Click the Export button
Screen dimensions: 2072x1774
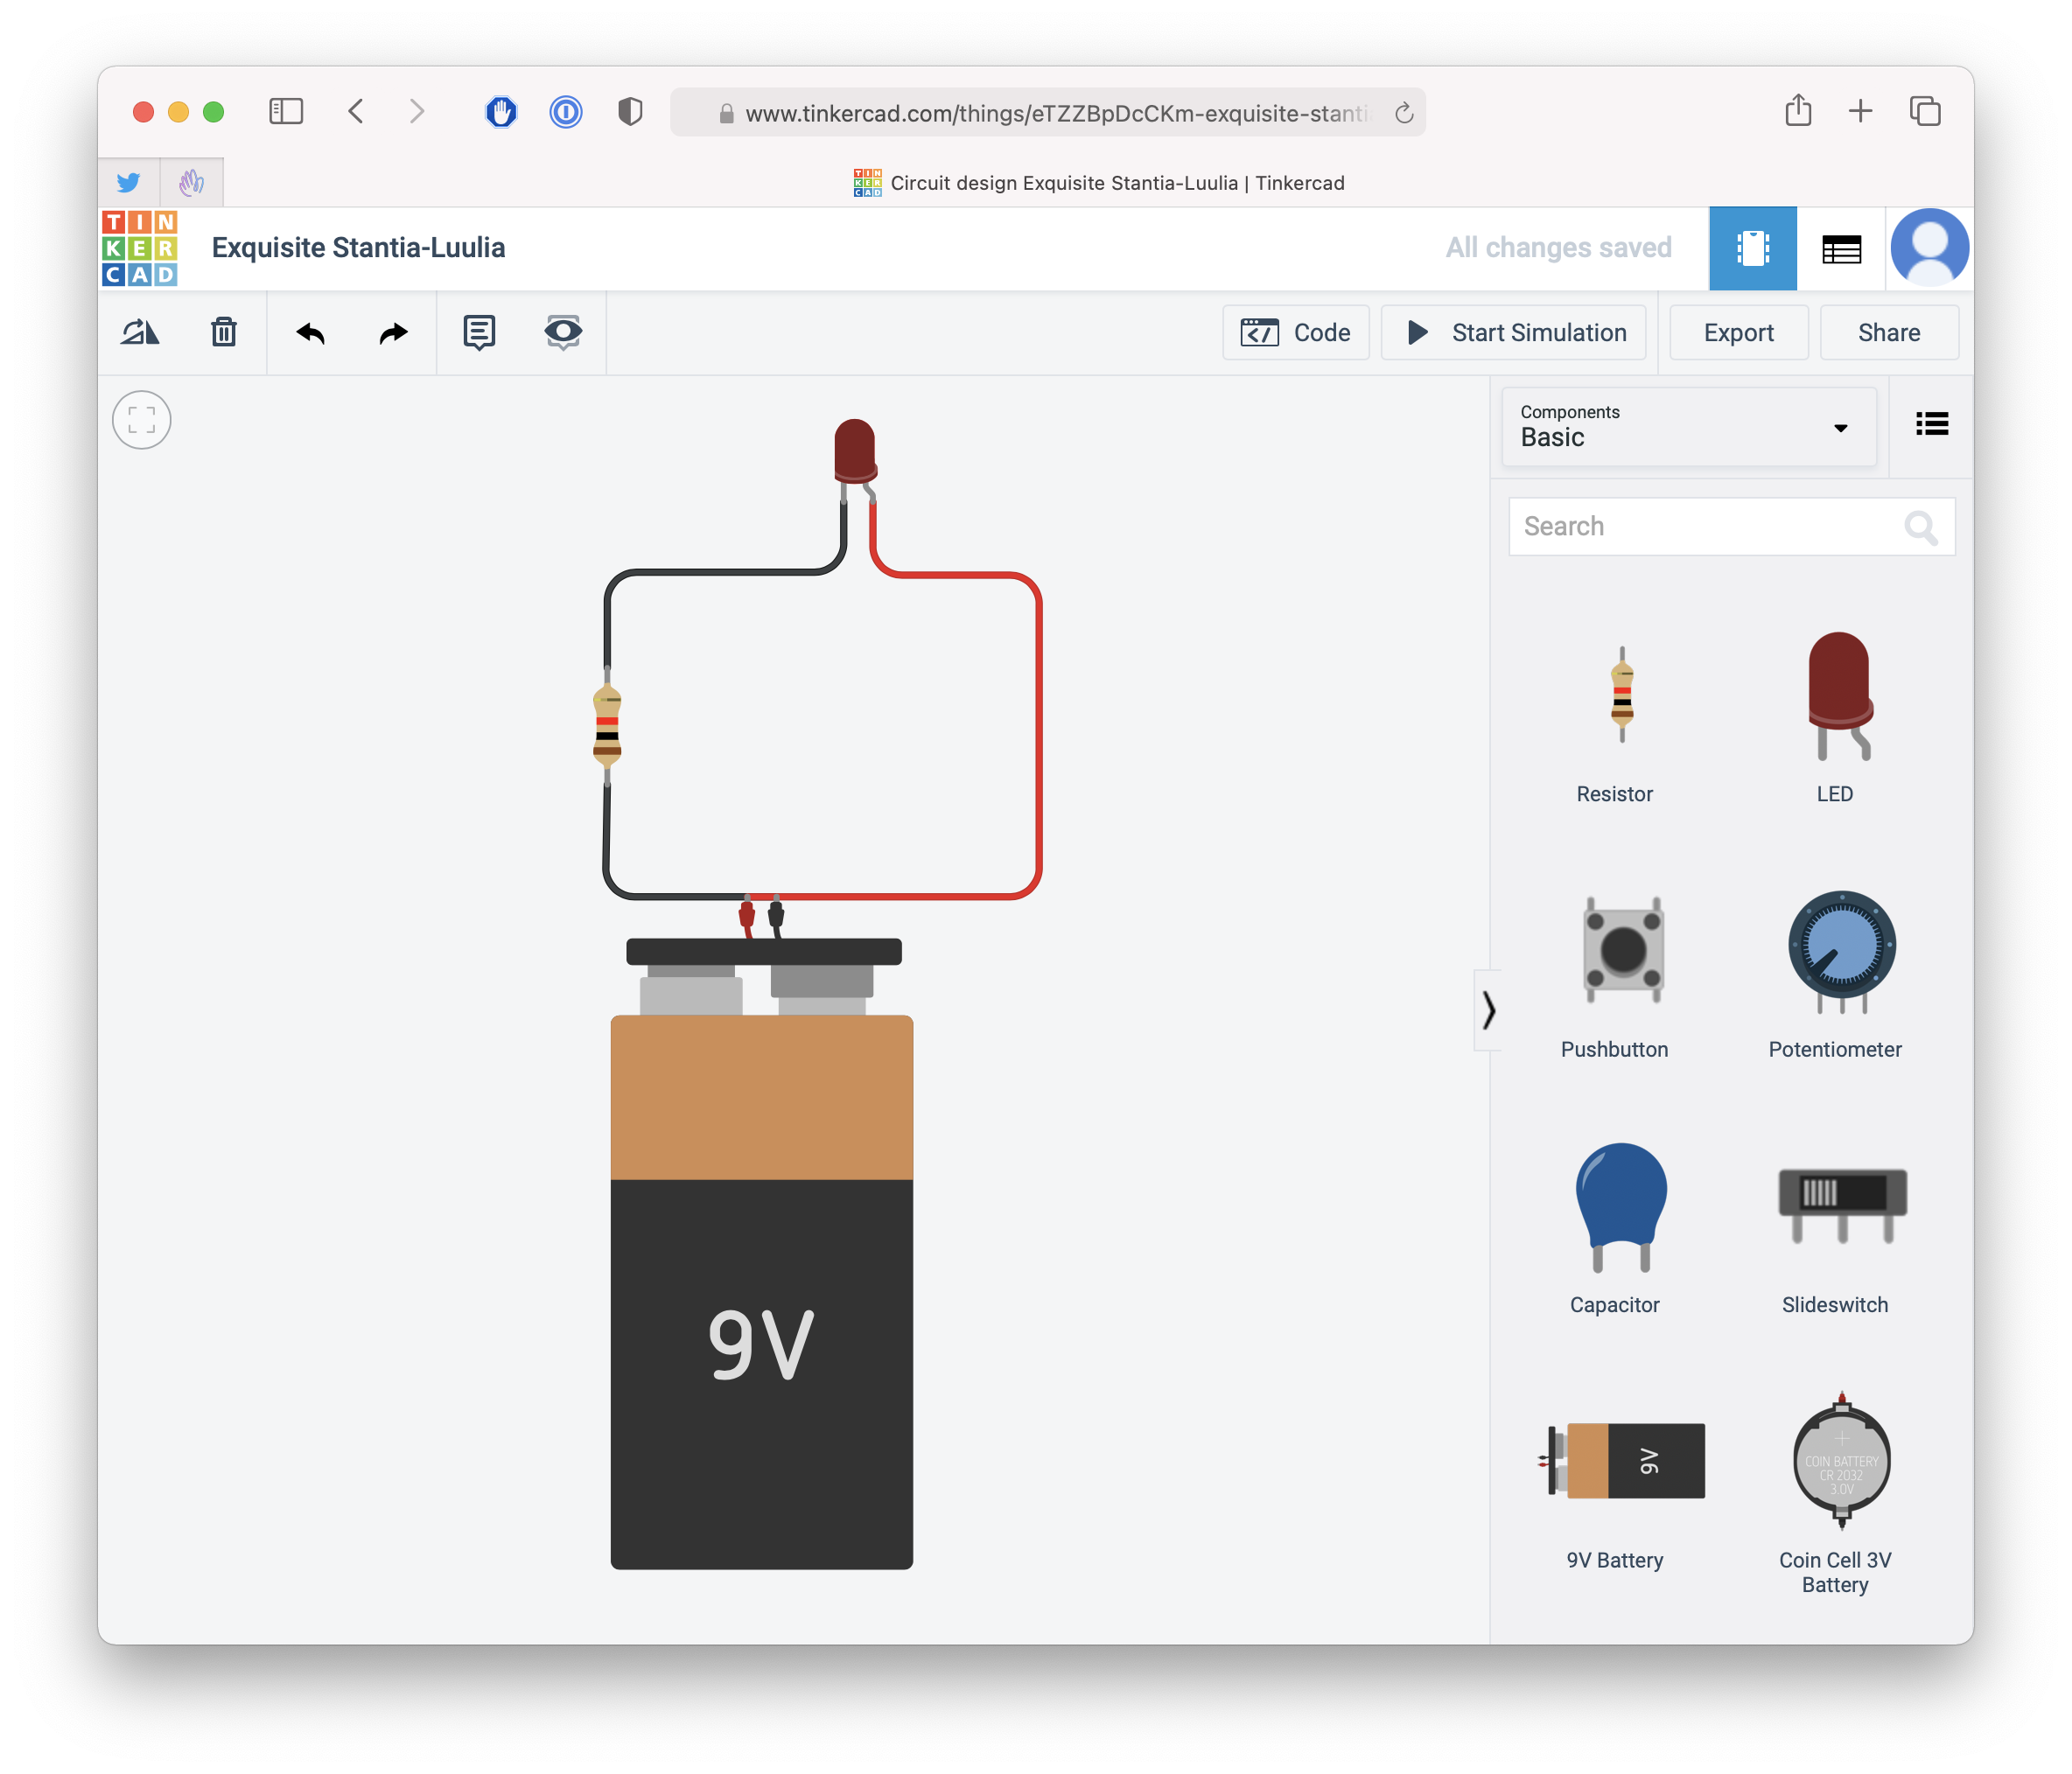tap(1738, 333)
